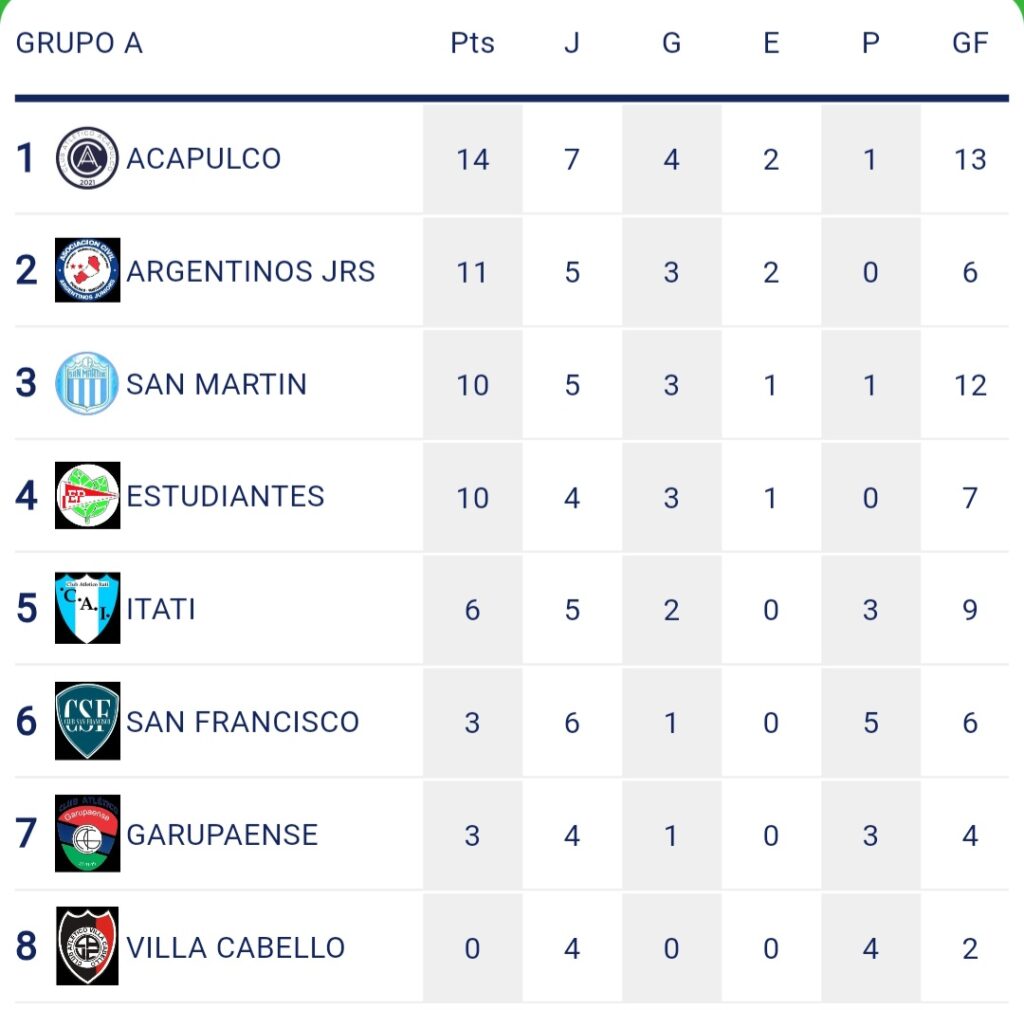The width and height of the screenshot is (1024, 1010).
Task: Tap the GF column header
Action: [970, 43]
